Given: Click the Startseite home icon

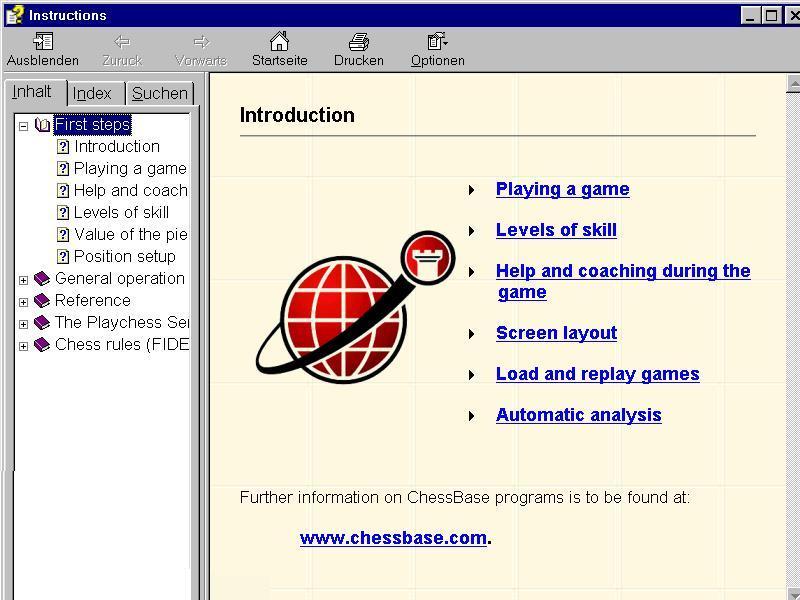Looking at the screenshot, I should (279, 42).
